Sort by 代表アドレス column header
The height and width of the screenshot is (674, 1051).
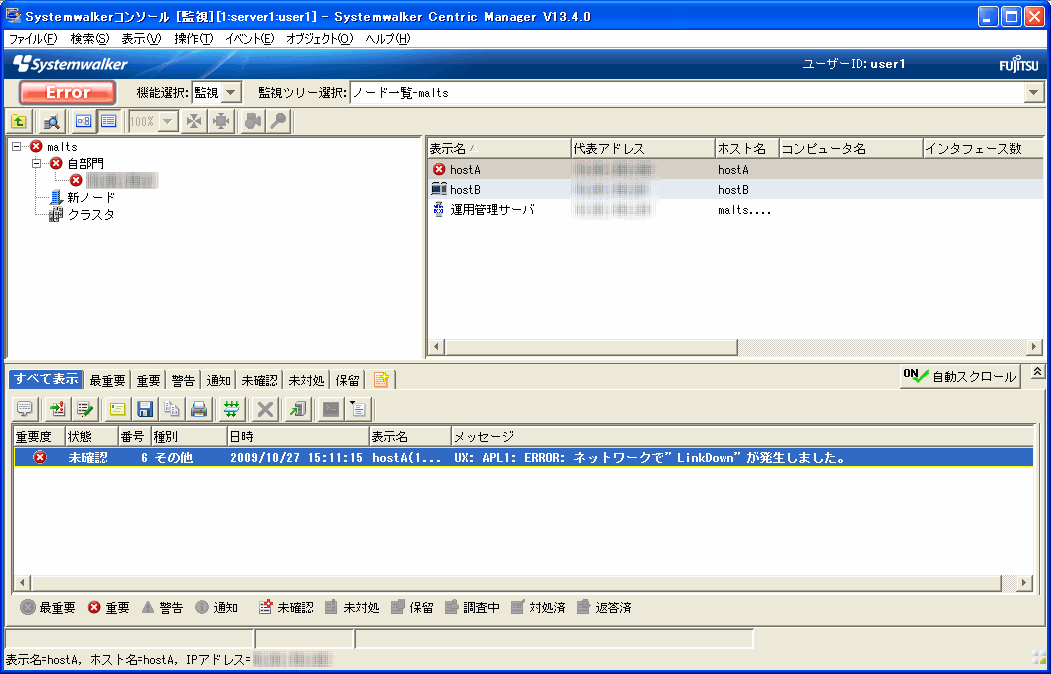pyautogui.click(x=643, y=148)
